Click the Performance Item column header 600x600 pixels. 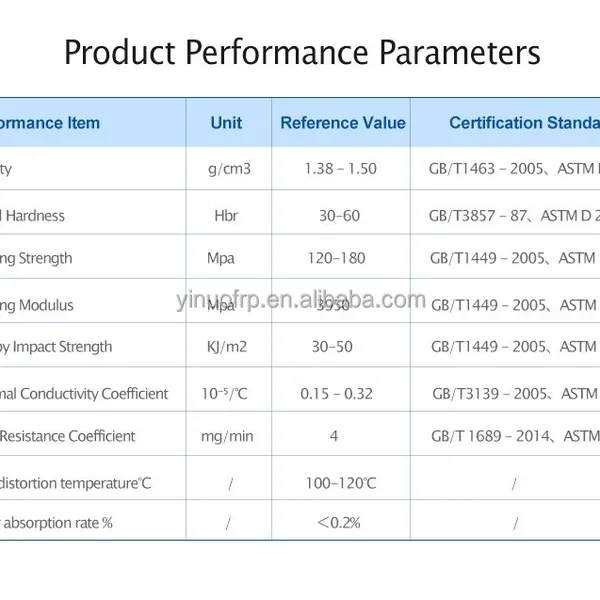coord(50,123)
